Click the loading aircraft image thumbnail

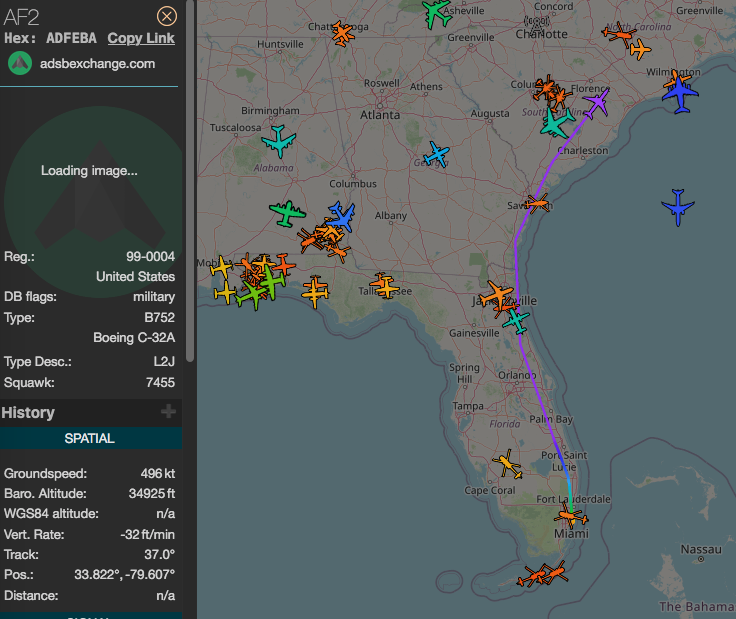coord(93,202)
